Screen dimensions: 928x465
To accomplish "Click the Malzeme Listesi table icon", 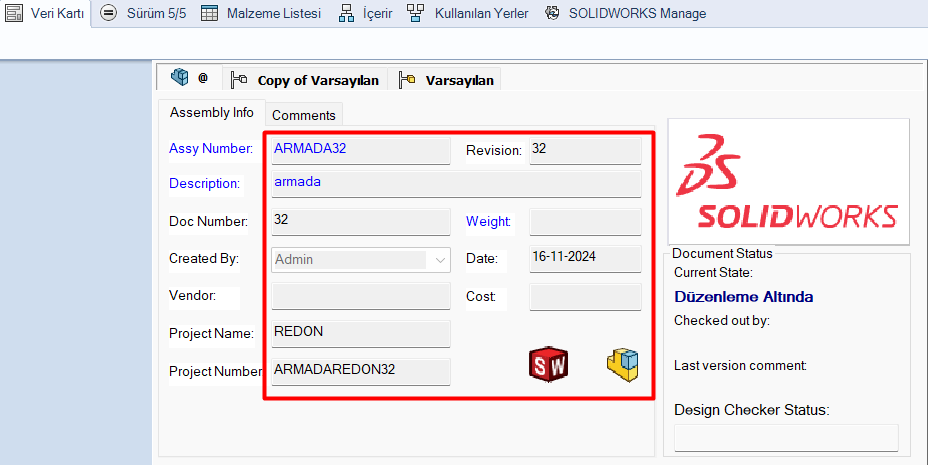I will [210, 13].
